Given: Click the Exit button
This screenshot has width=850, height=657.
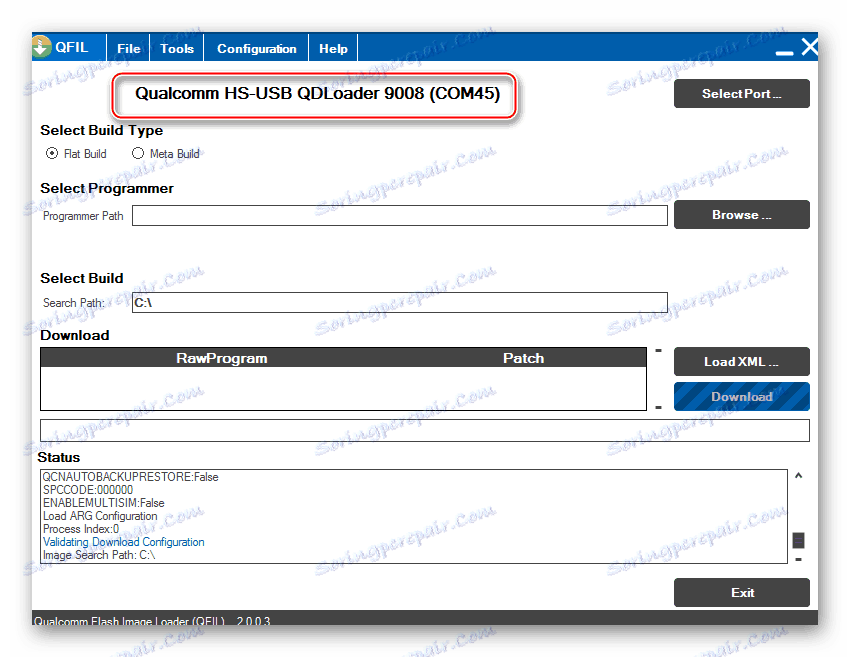Looking at the screenshot, I should [x=742, y=592].
